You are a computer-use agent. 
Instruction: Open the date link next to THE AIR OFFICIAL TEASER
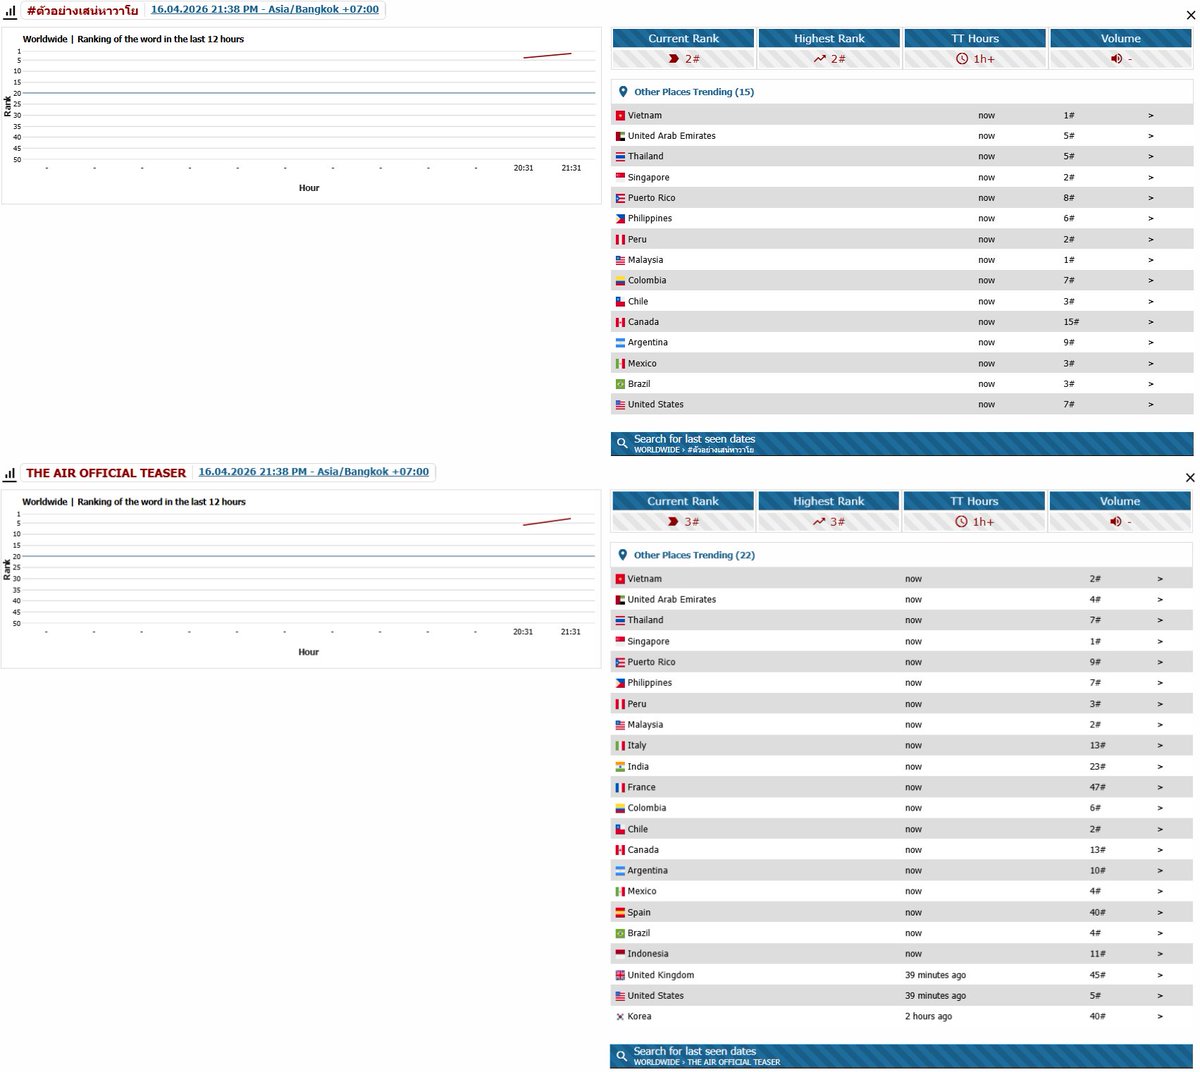[x=314, y=472]
